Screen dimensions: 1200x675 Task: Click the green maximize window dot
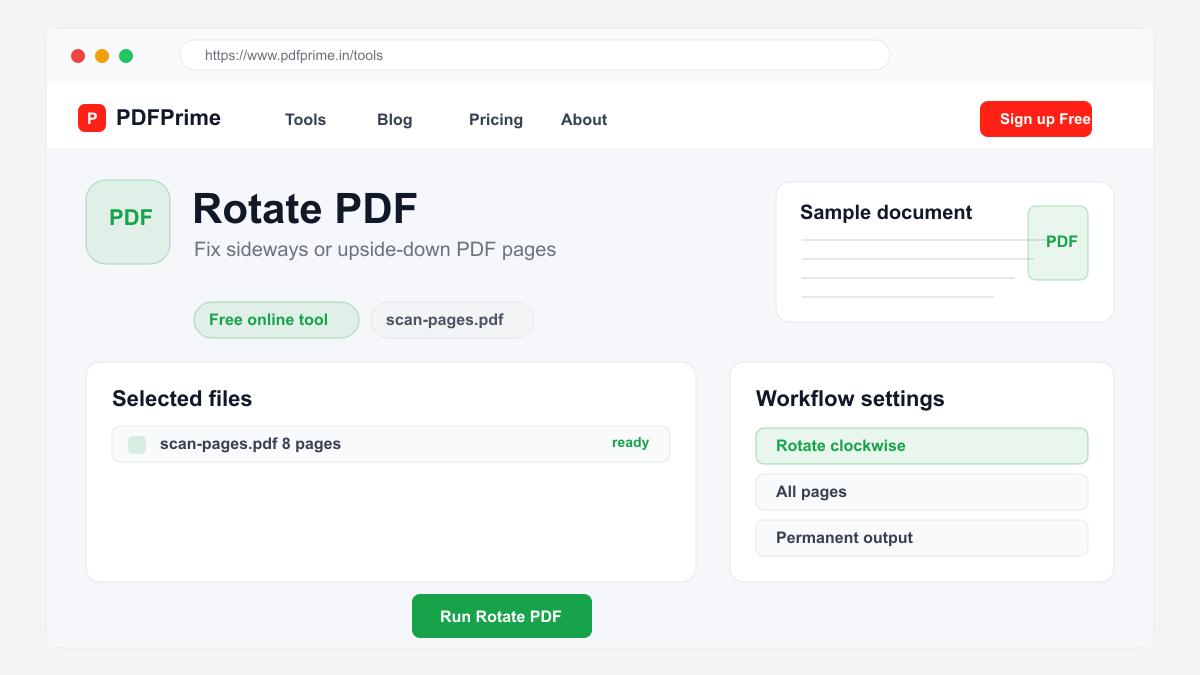(x=126, y=56)
